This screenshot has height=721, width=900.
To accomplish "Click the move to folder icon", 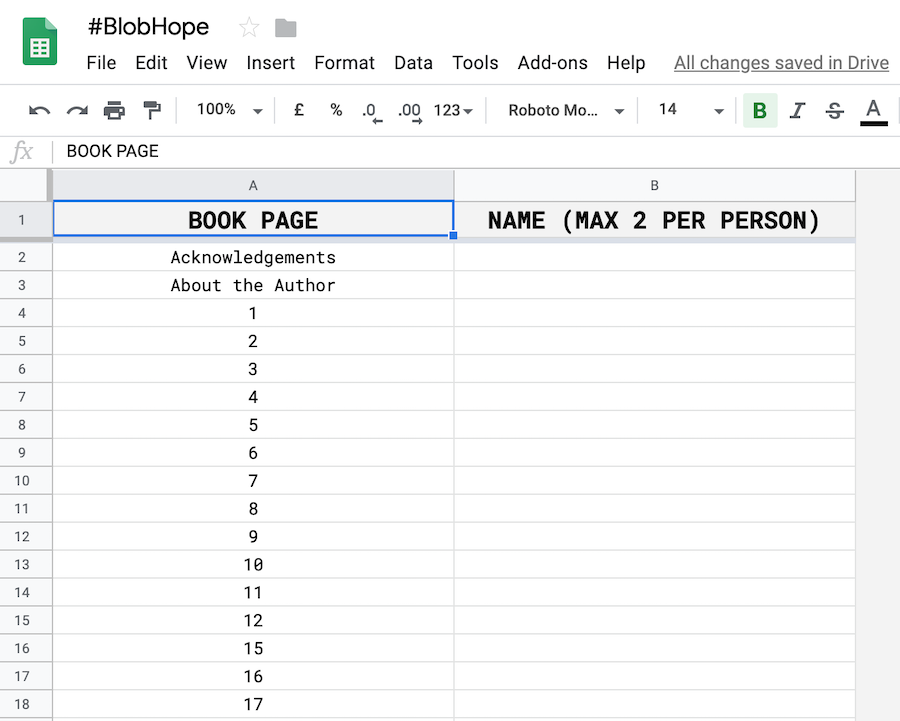I will [286, 27].
